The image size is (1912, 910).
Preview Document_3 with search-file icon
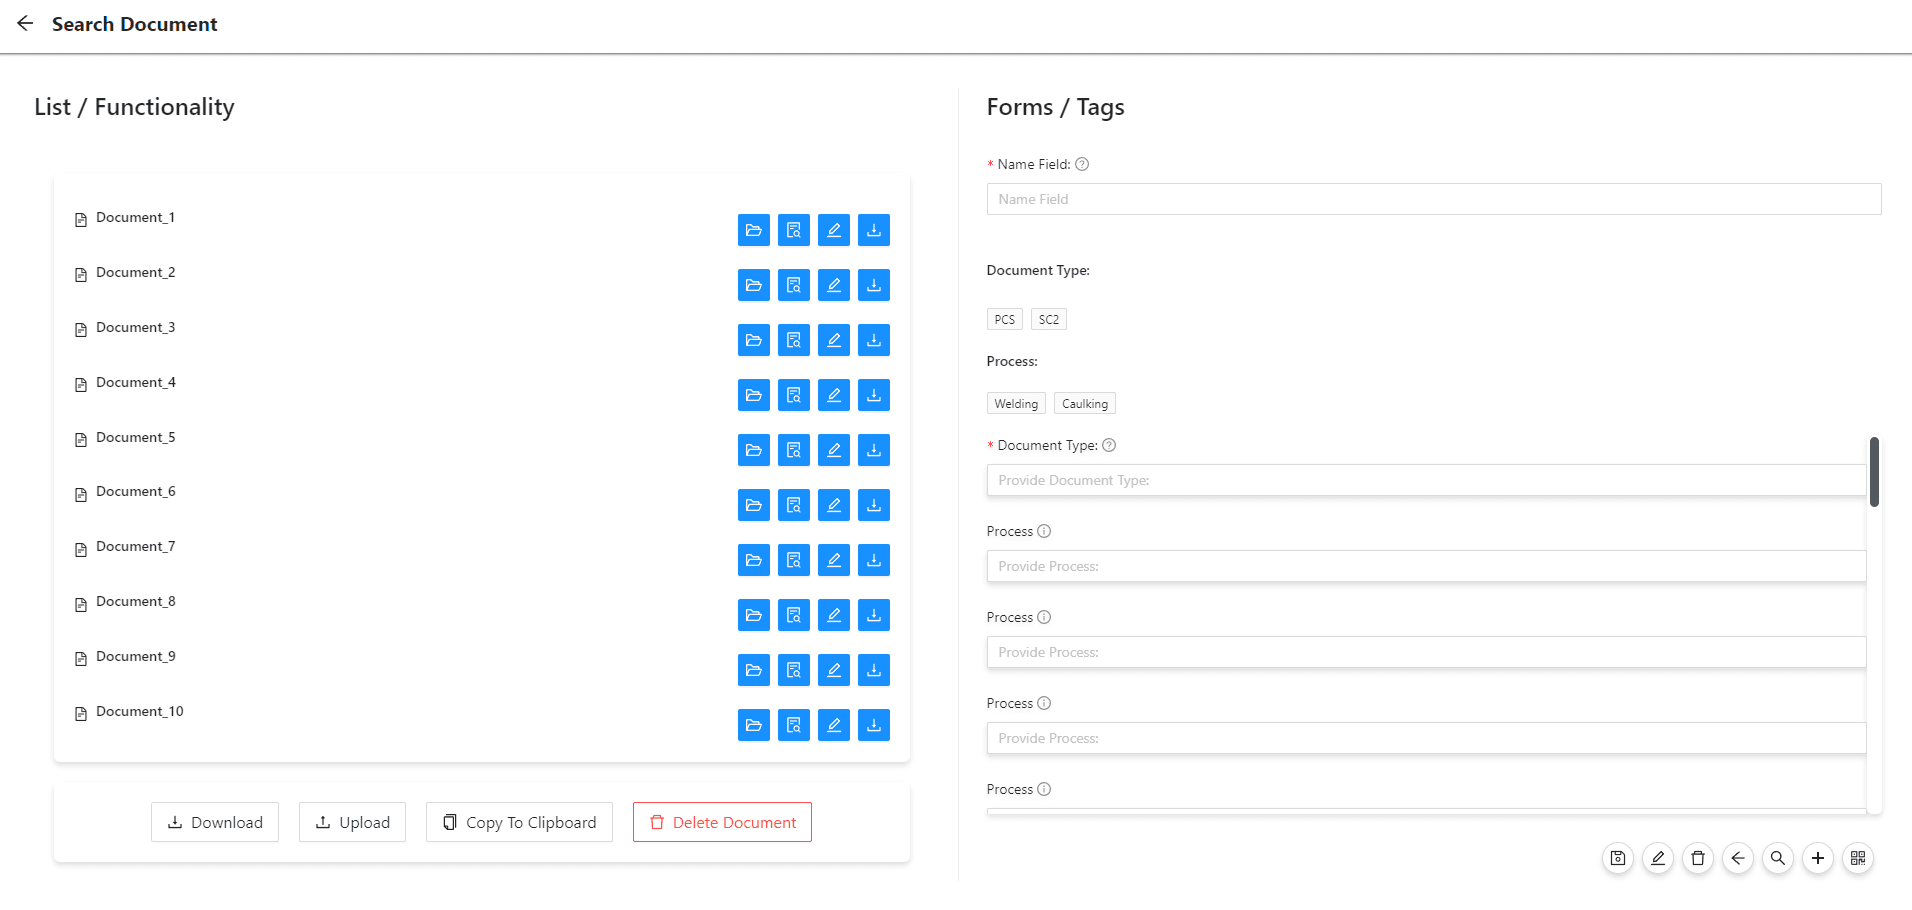point(794,340)
